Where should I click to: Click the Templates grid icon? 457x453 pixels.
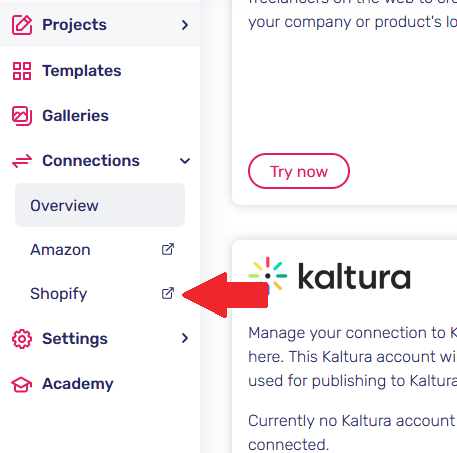[22, 71]
